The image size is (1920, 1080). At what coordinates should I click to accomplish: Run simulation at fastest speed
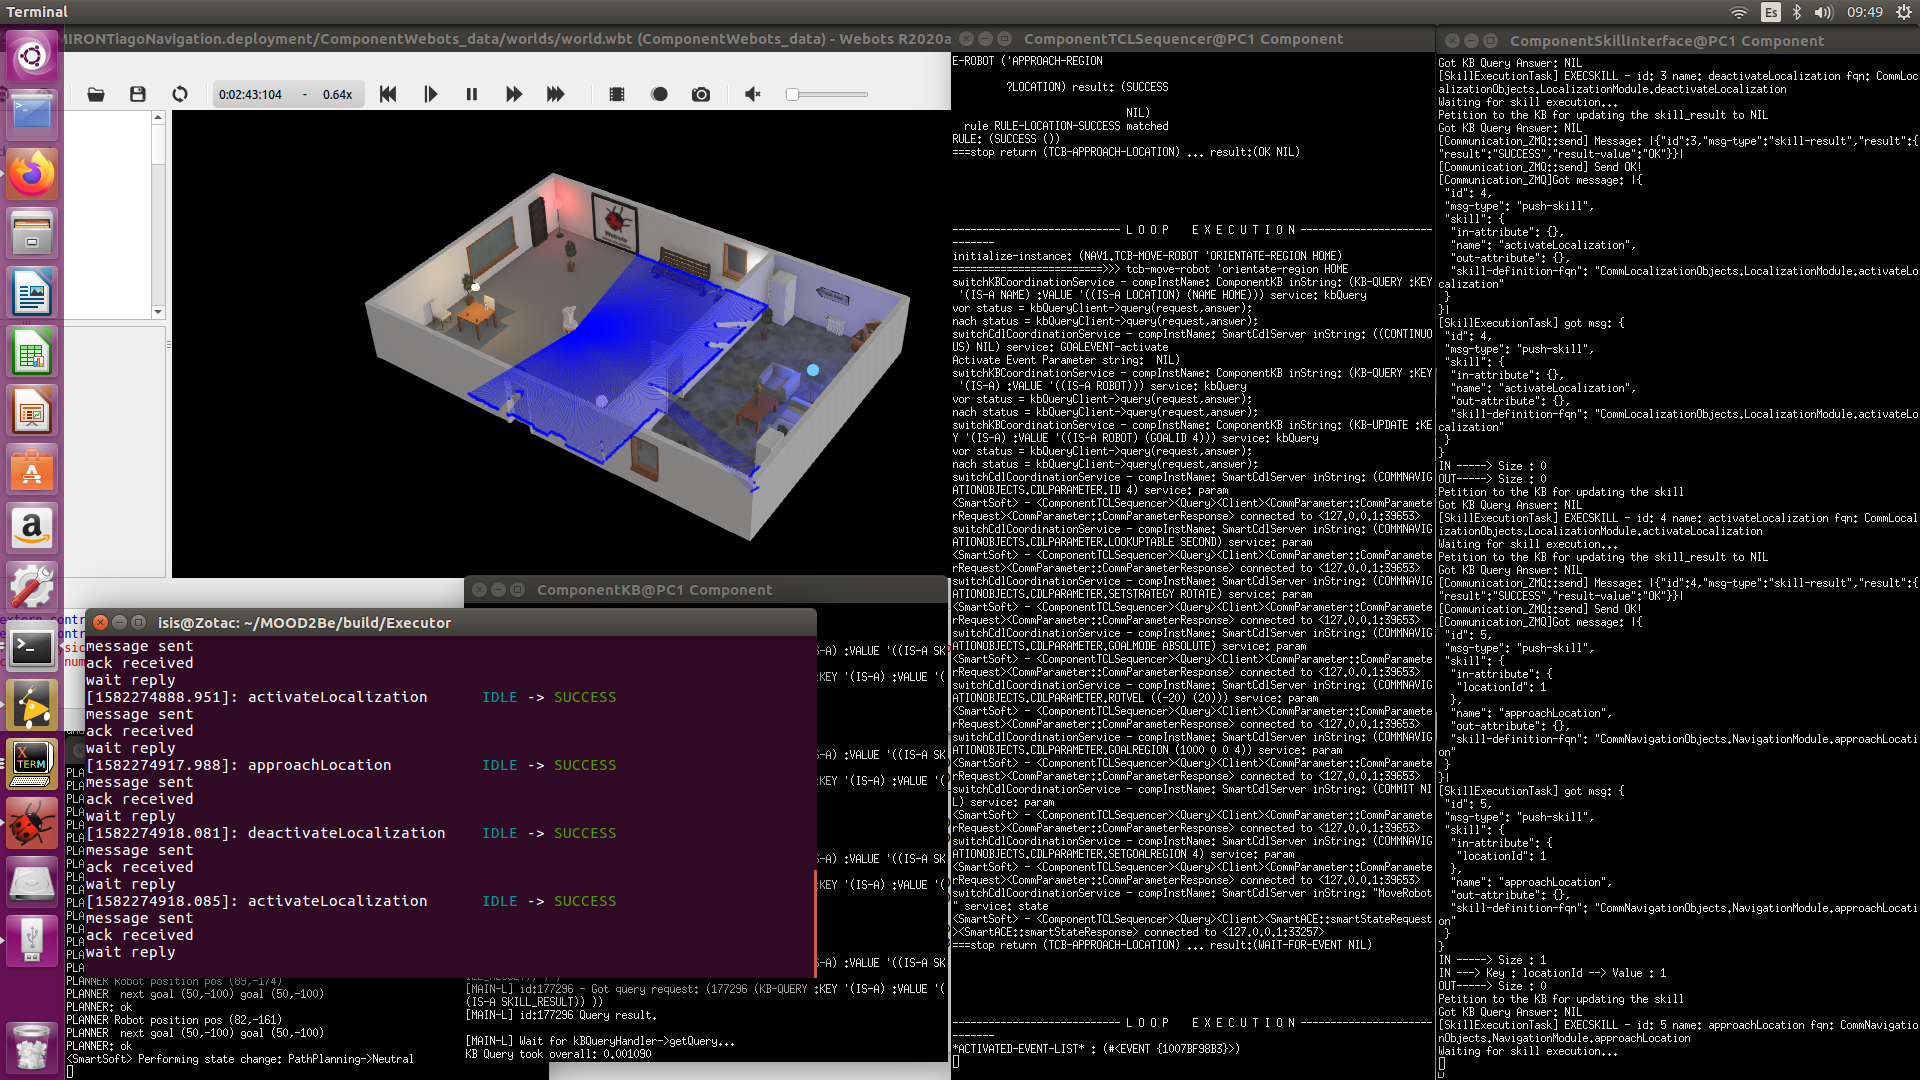pos(556,94)
